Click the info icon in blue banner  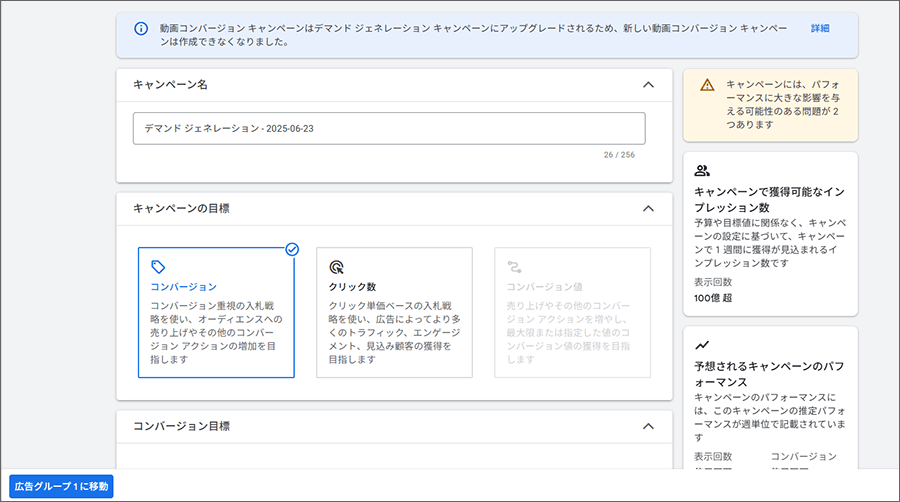click(141, 29)
